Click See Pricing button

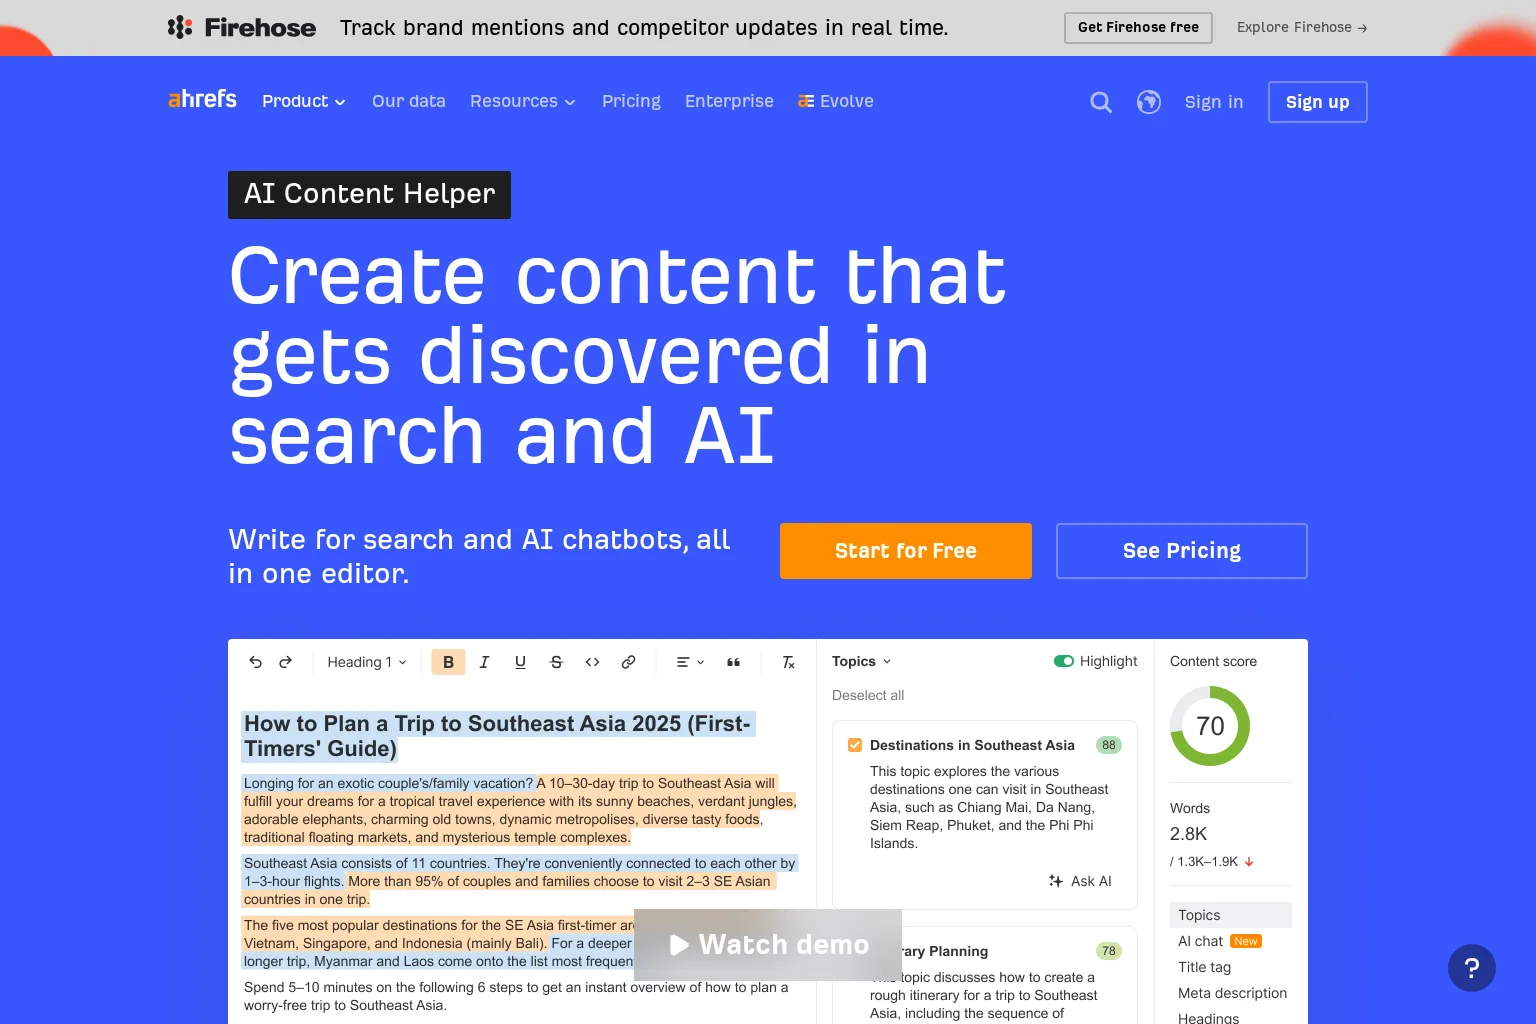tap(1182, 551)
